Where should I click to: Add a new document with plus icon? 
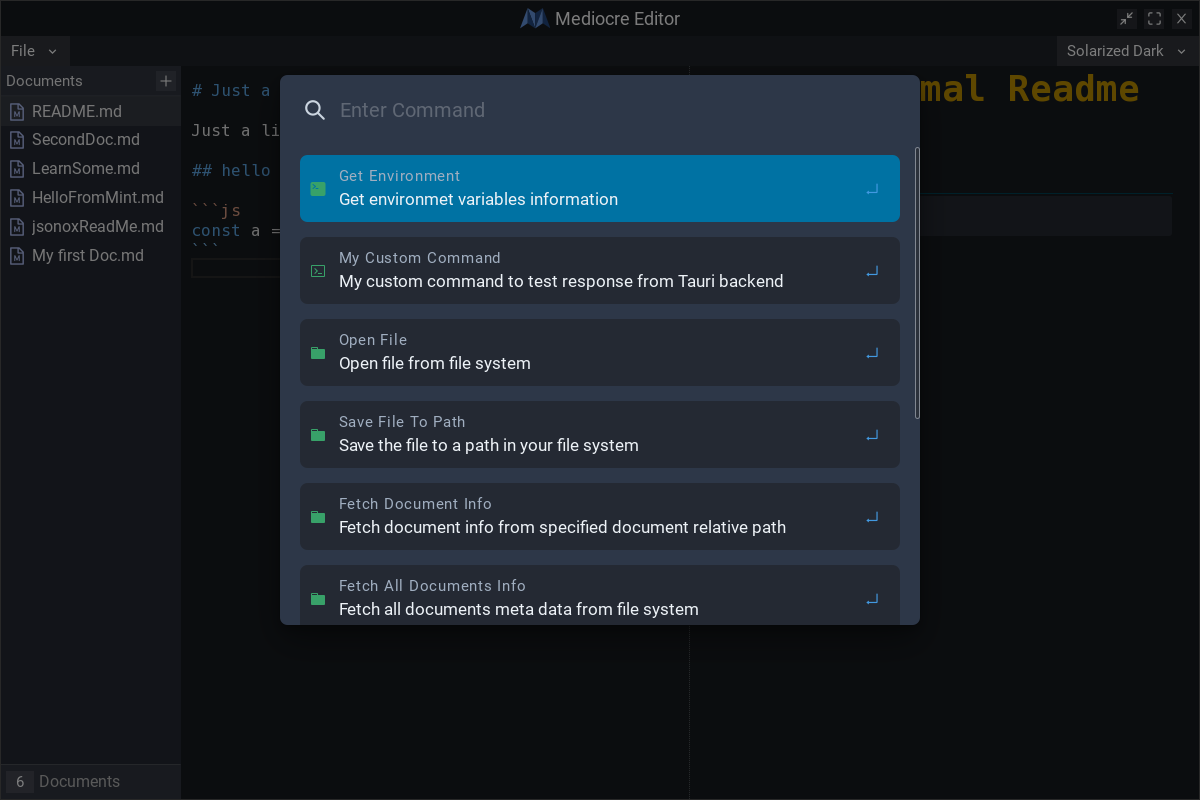pos(166,81)
